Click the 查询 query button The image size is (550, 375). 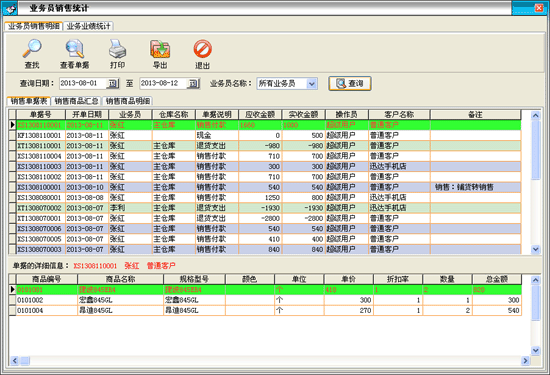coord(350,83)
